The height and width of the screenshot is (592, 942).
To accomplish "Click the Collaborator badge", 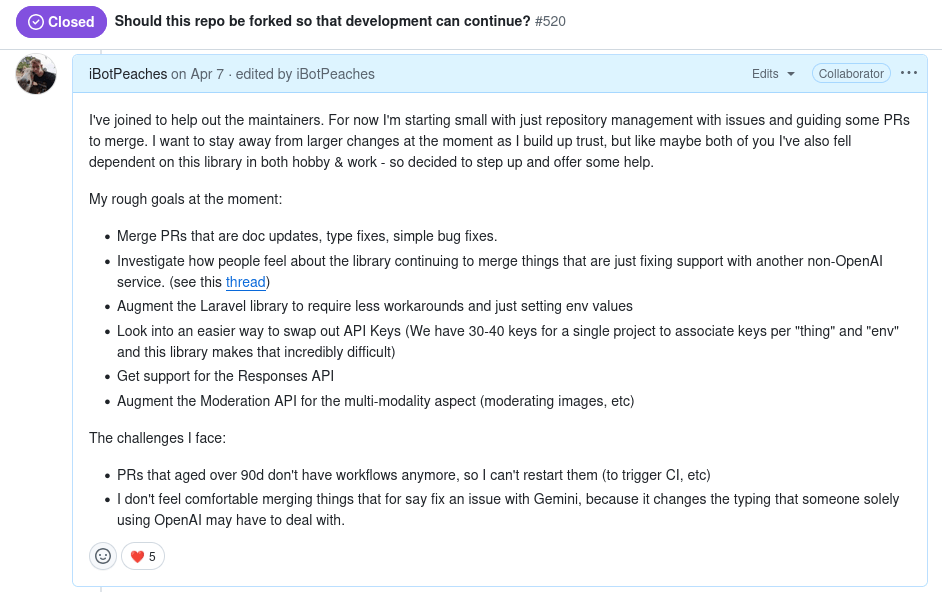I will pos(851,74).
